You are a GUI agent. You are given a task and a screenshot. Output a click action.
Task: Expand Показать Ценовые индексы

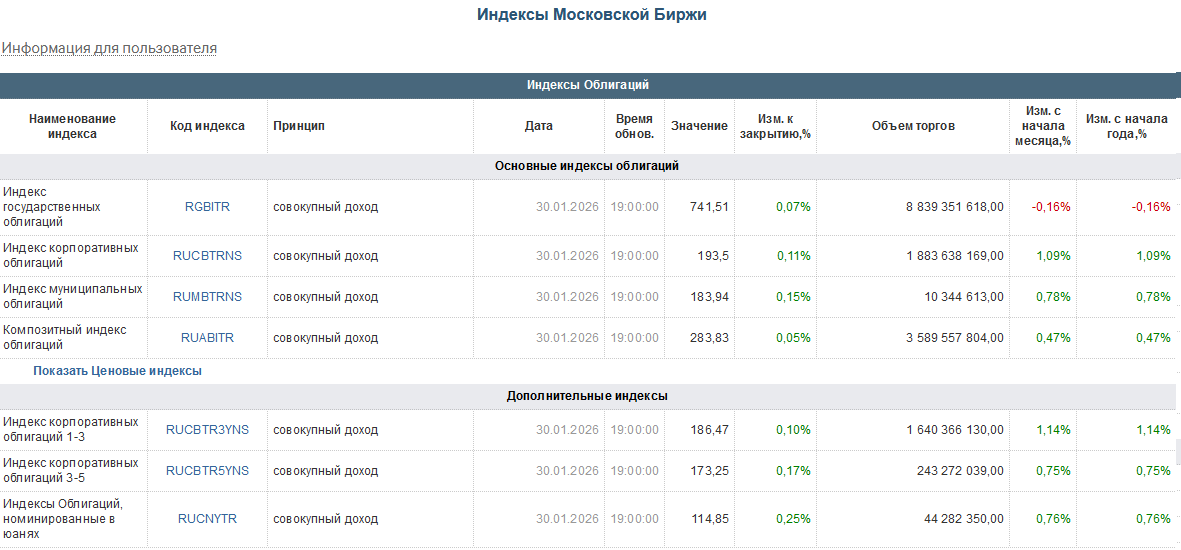coord(117,371)
